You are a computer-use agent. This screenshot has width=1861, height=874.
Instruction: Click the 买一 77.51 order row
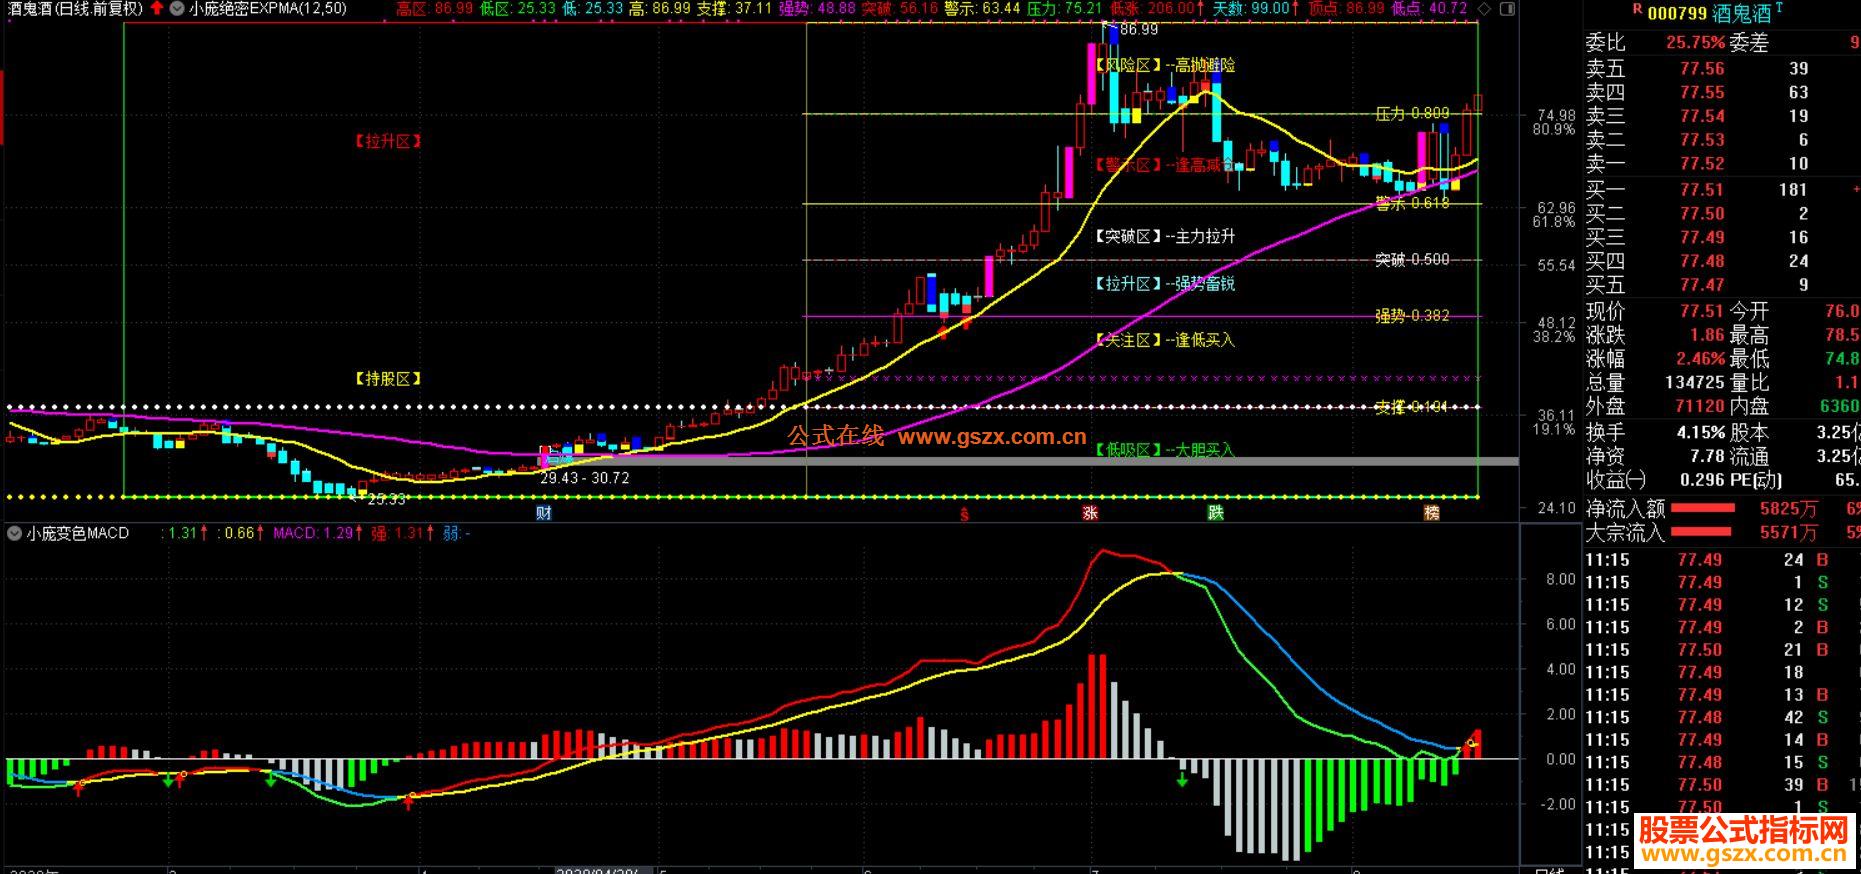[1722, 189]
